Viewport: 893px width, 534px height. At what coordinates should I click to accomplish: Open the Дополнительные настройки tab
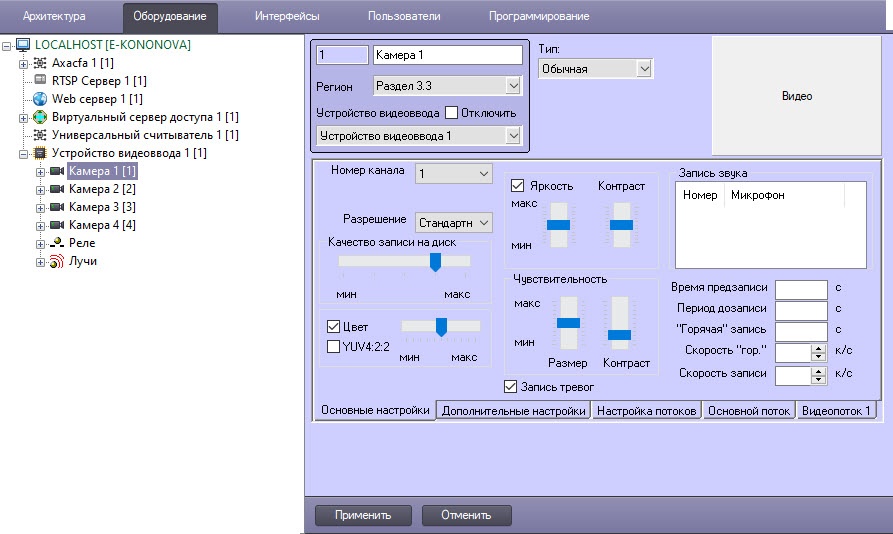click(x=514, y=410)
